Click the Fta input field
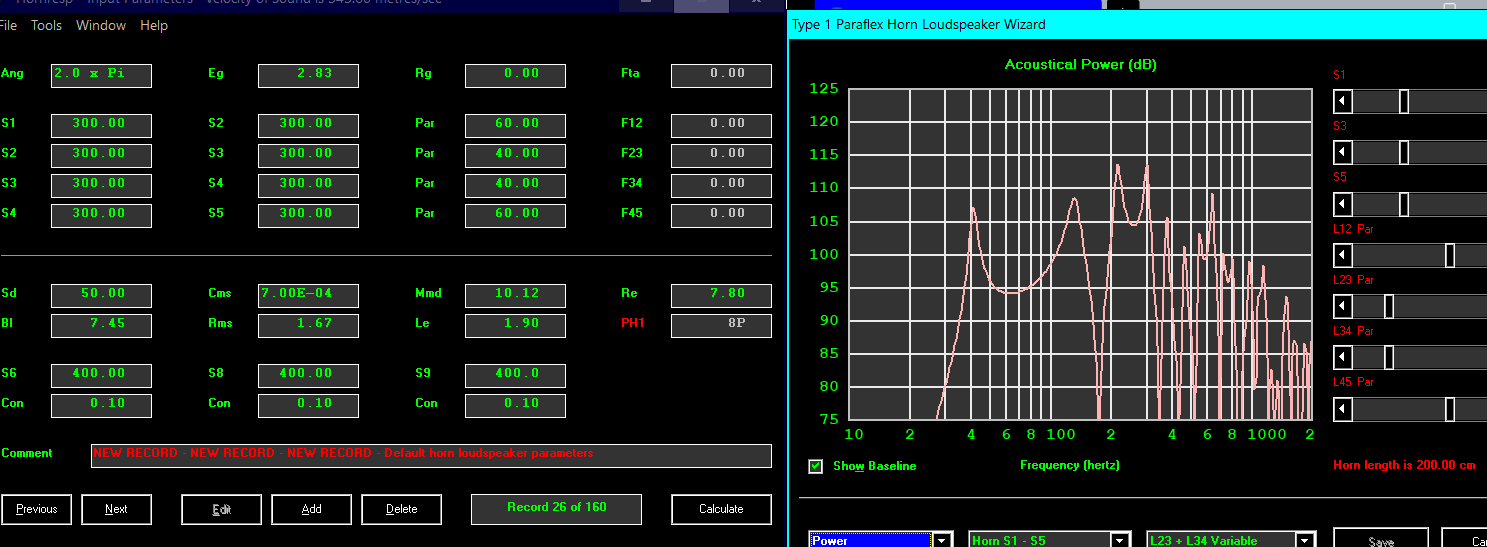 (x=721, y=75)
